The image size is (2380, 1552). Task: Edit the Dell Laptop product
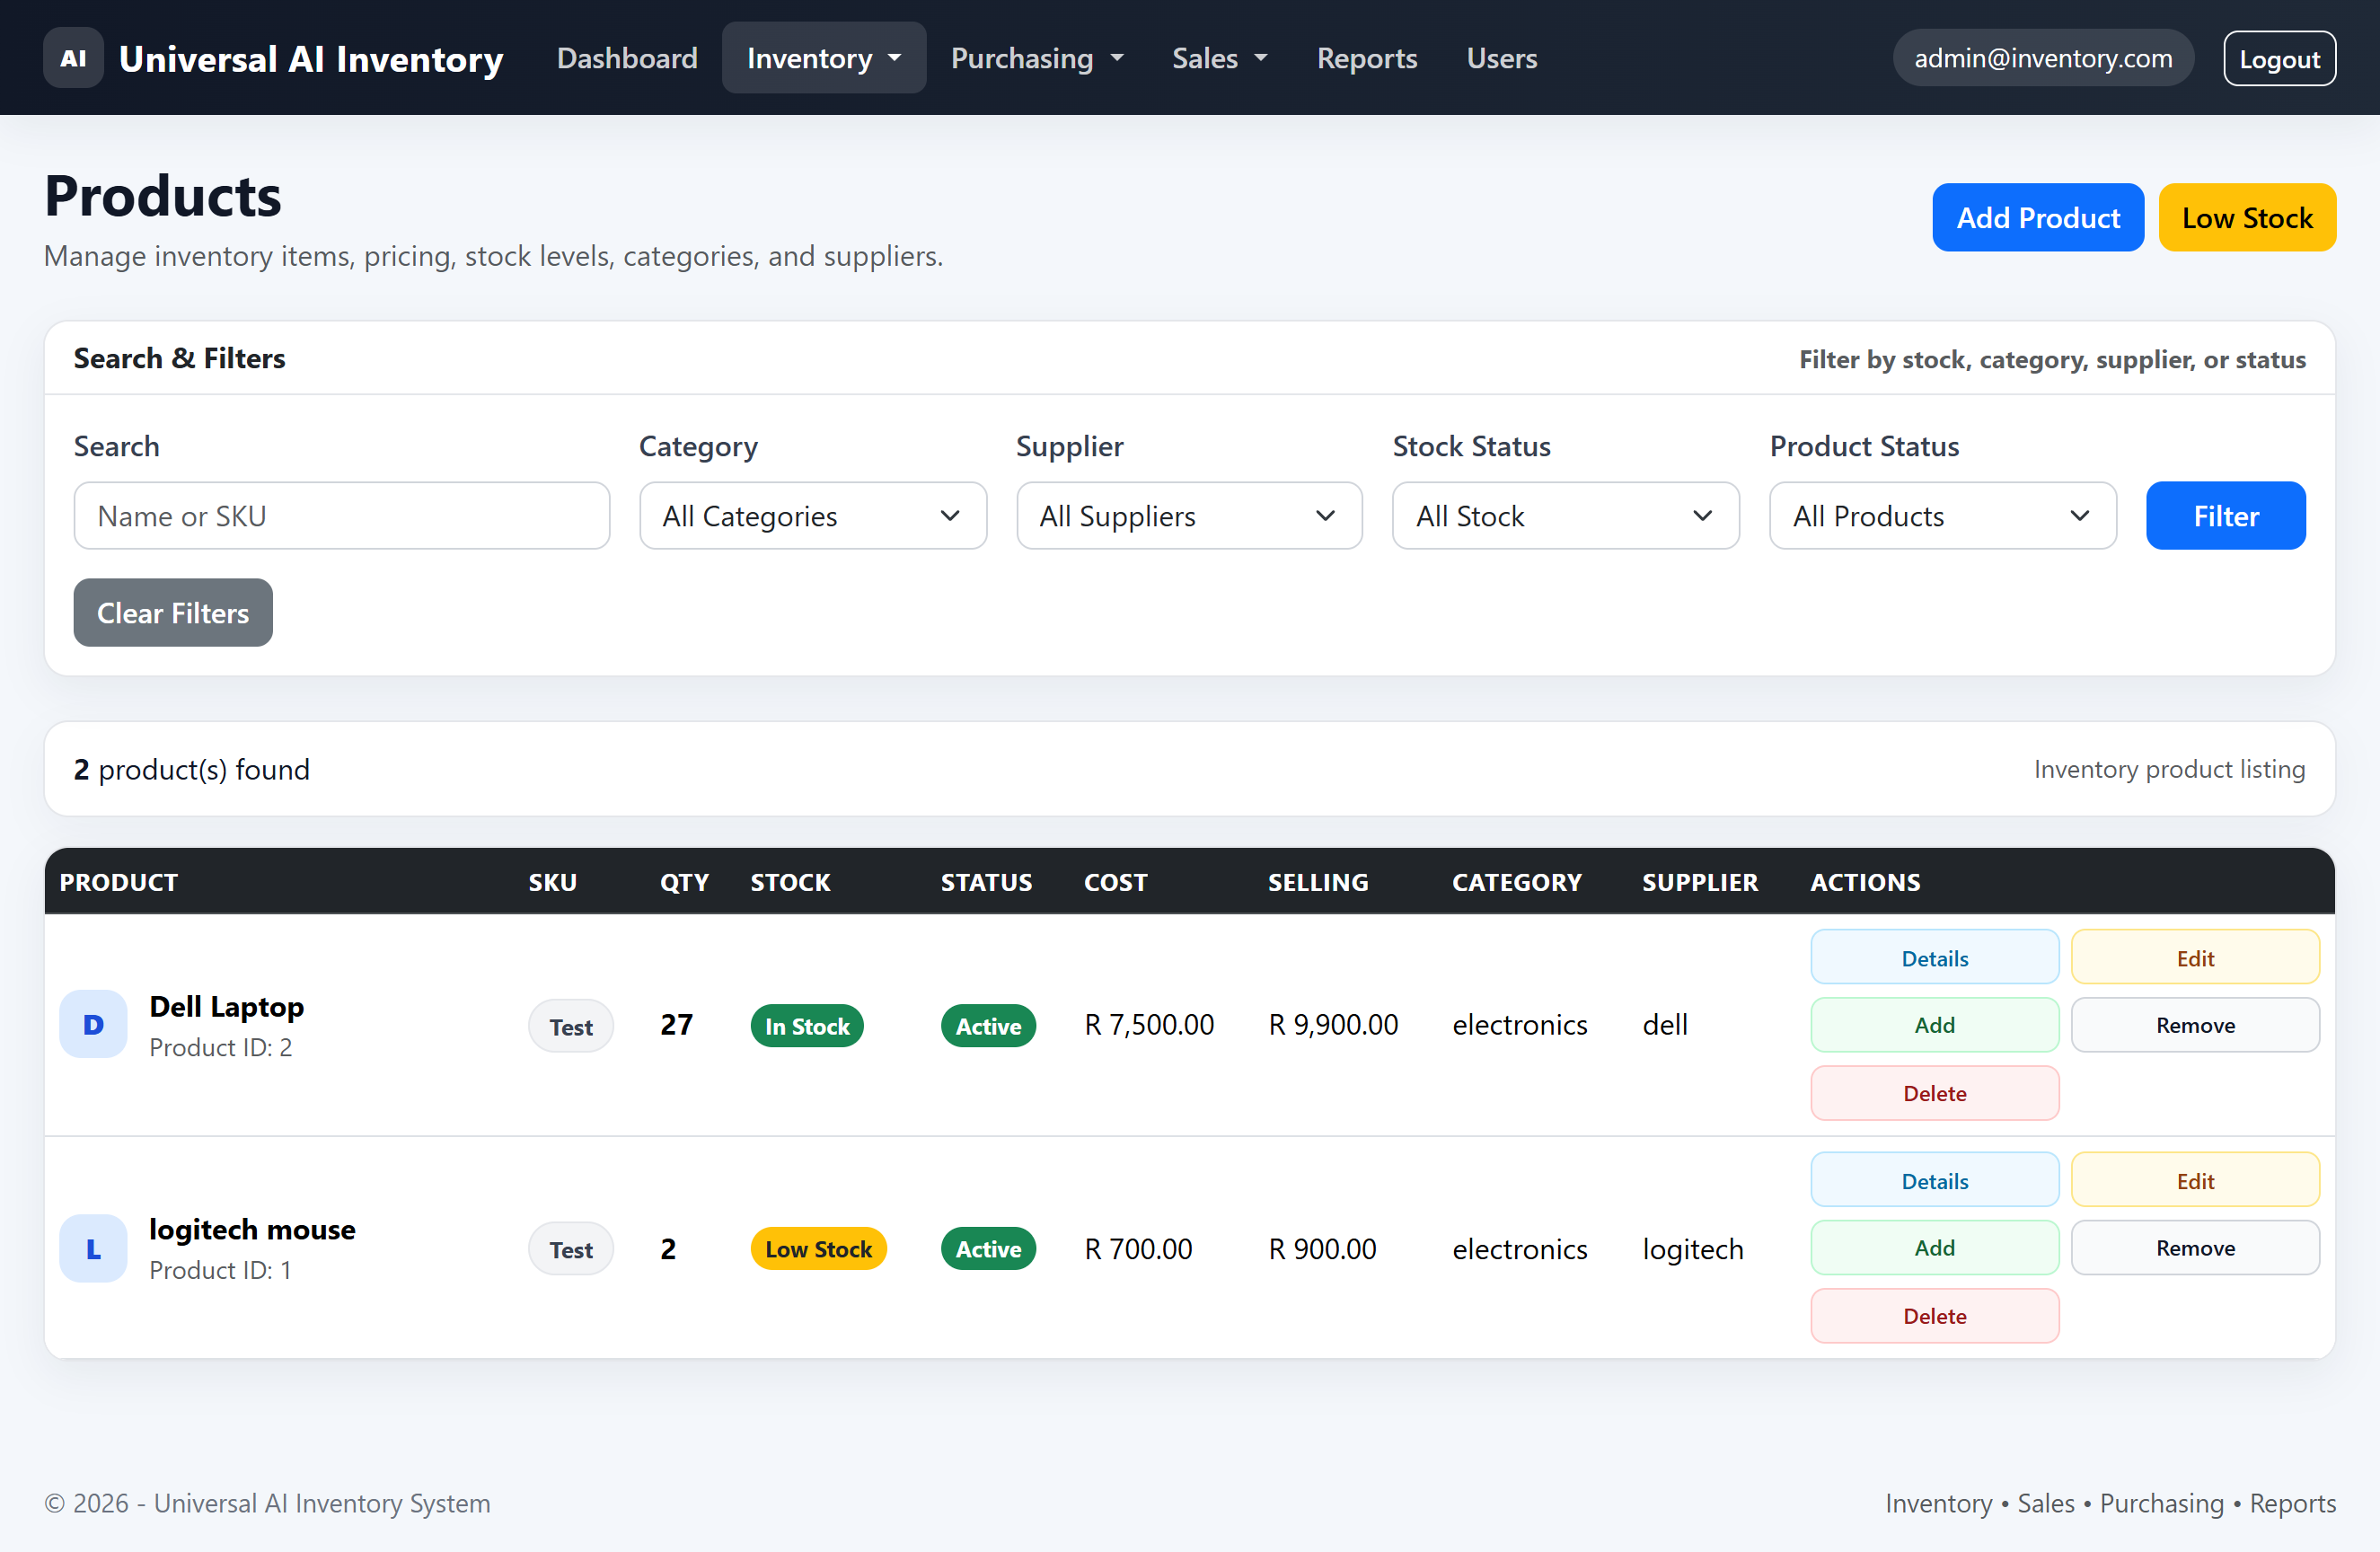click(2195, 957)
